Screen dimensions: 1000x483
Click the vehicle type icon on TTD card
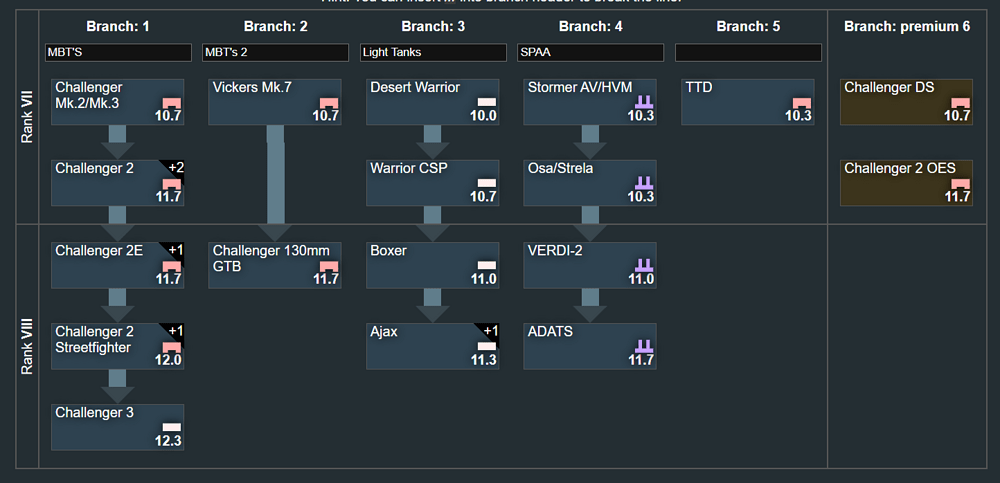coord(802,103)
